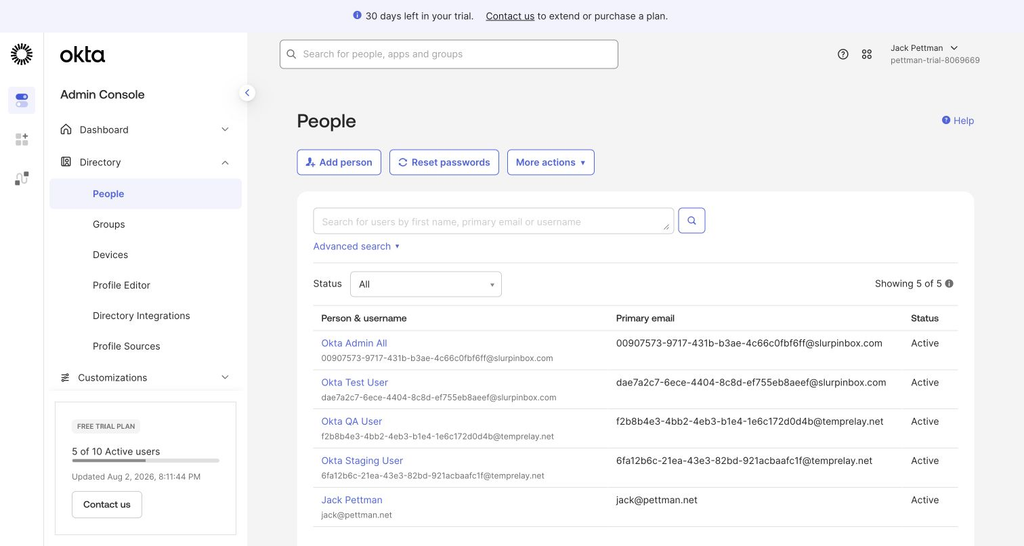Click the Customizations sliders icon
Image resolution: width=1024 pixels, height=546 pixels.
pos(65,377)
